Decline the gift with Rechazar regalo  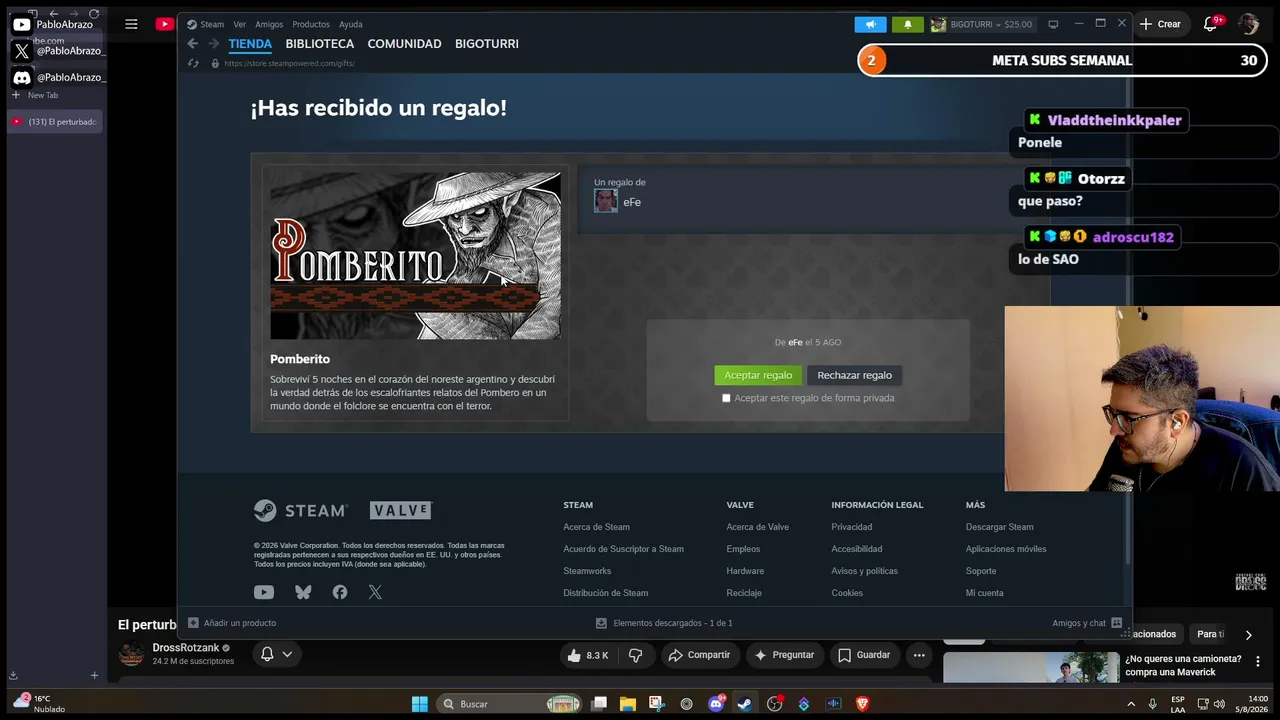(854, 375)
